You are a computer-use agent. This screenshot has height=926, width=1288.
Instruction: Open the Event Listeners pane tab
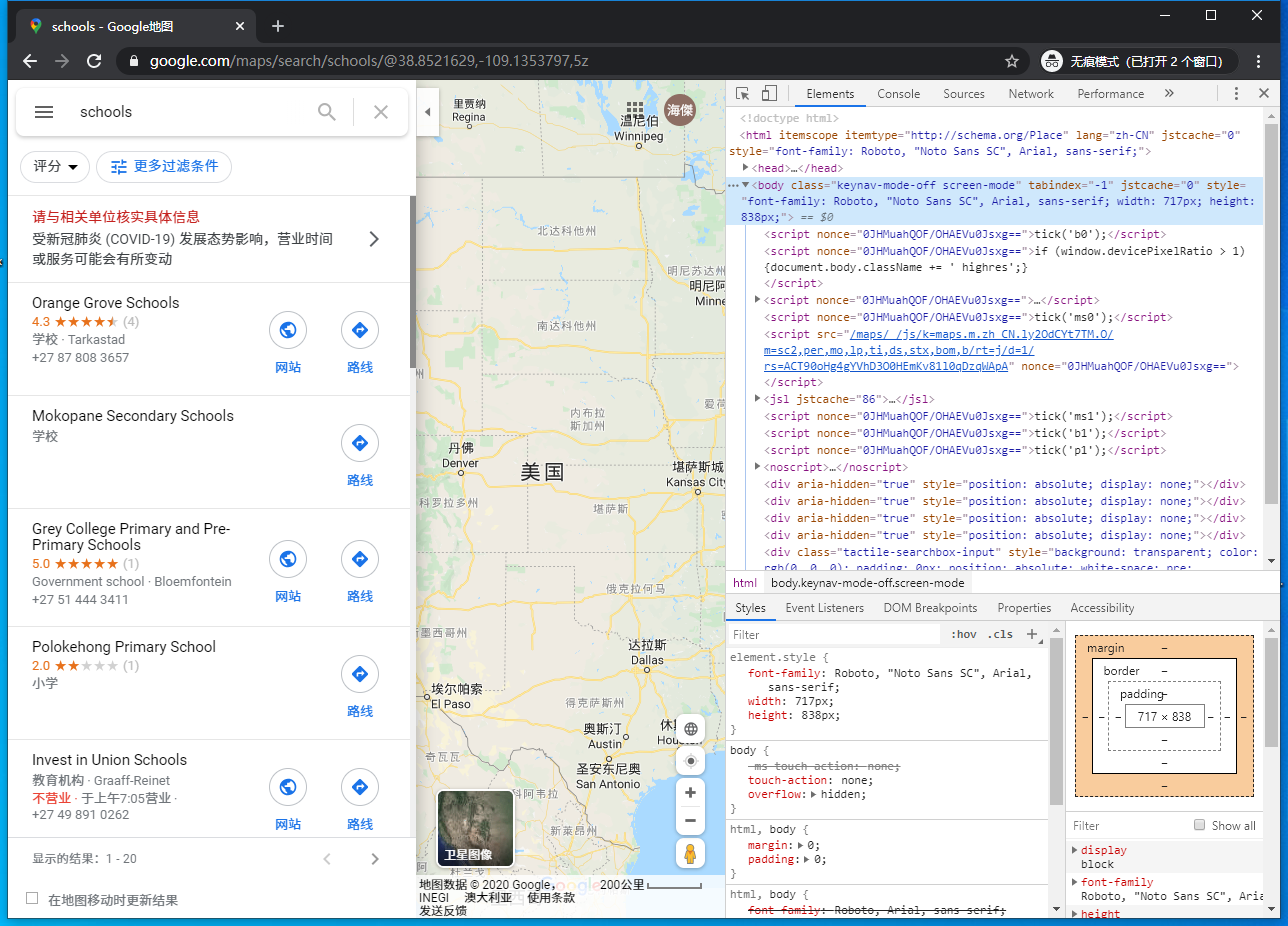click(x=825, y=608)
